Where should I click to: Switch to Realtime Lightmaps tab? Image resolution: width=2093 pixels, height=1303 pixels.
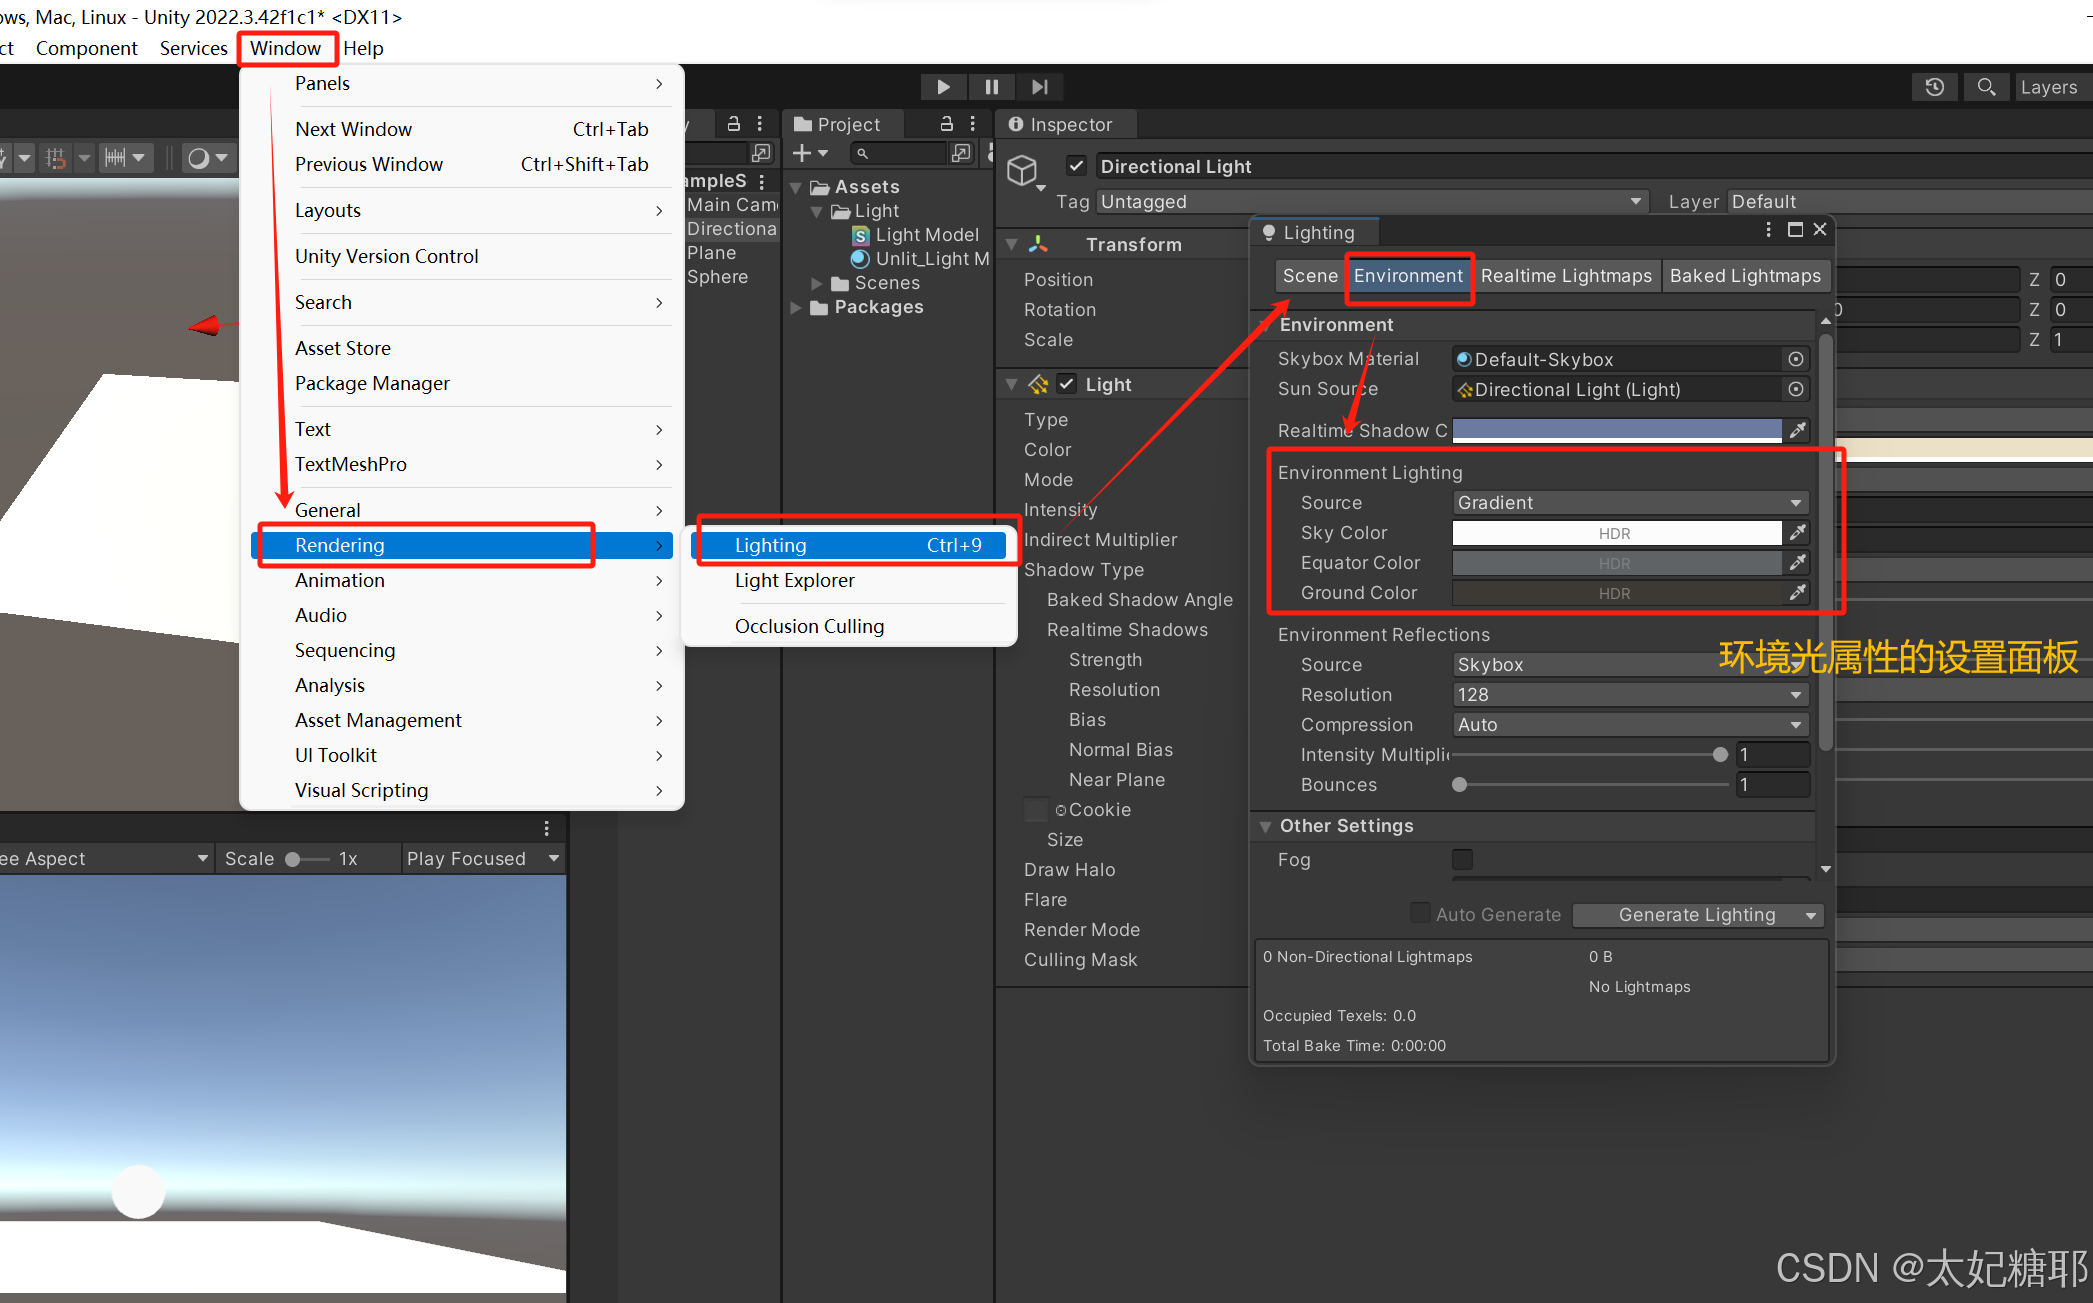1566,276
